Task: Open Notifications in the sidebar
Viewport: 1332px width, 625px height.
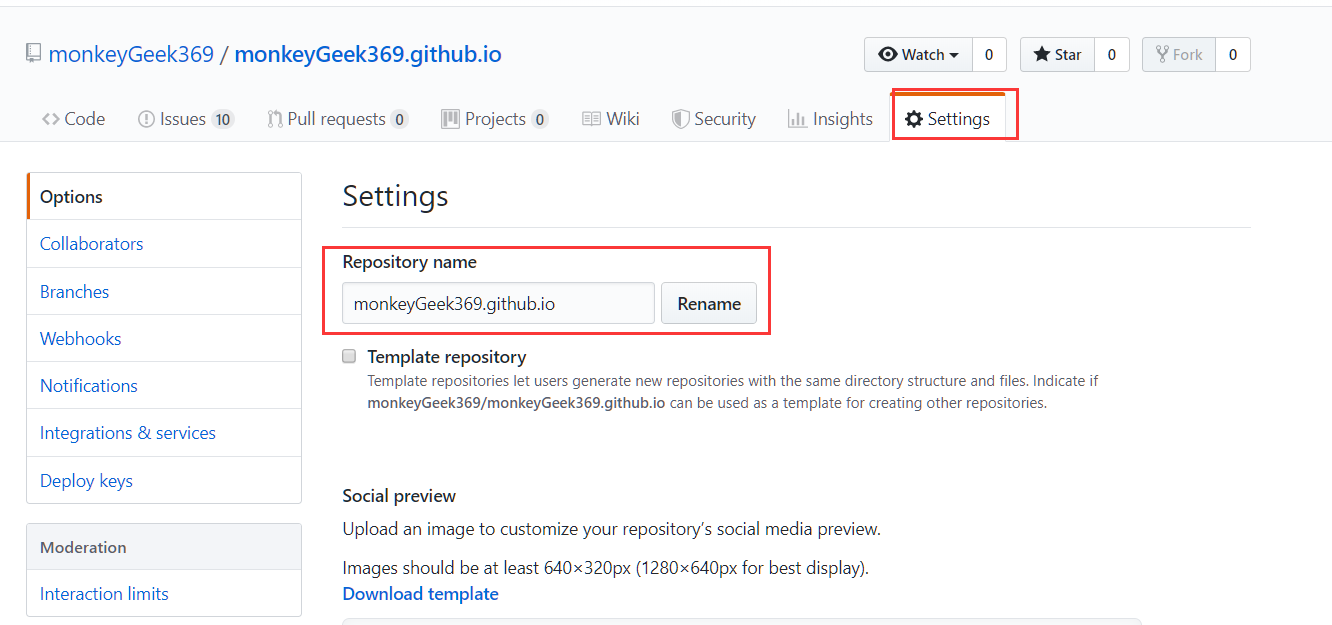Action: (x=164, y=386)
